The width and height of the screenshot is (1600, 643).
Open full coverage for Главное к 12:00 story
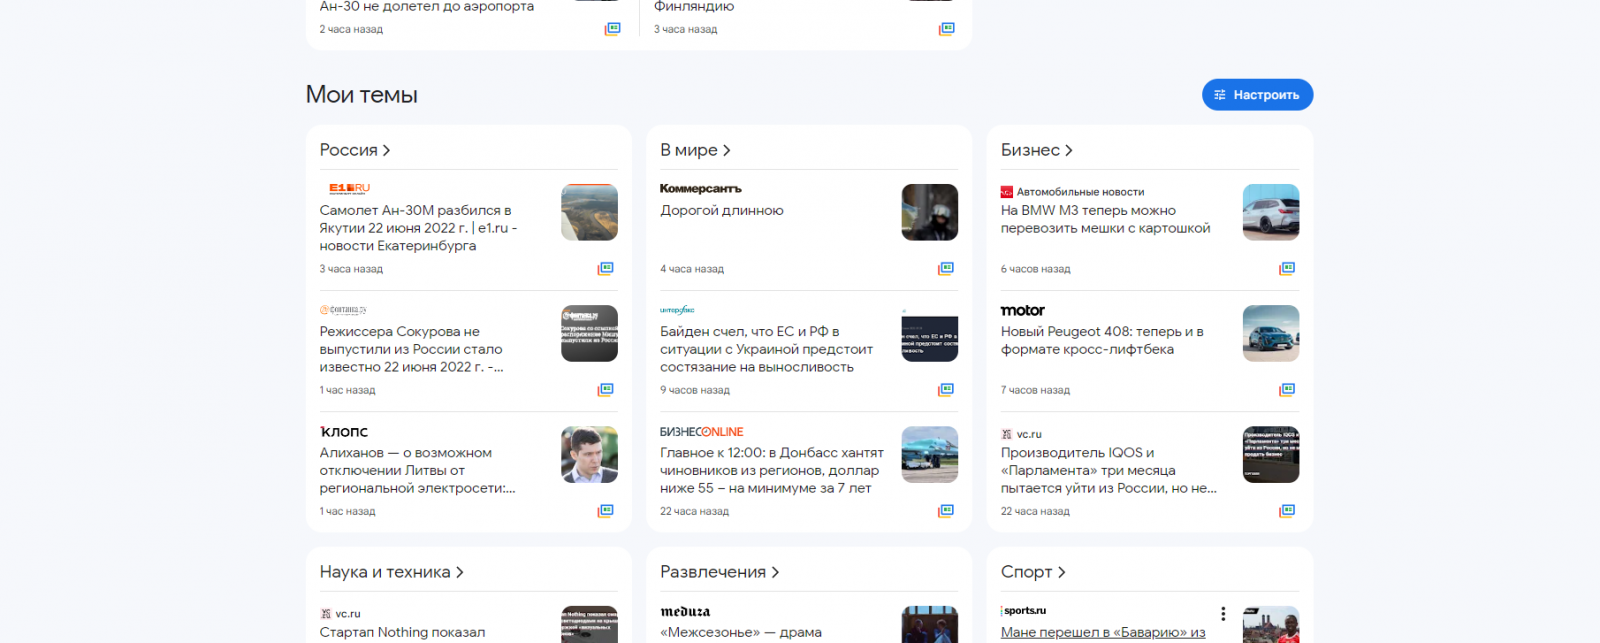pos(946,511)
